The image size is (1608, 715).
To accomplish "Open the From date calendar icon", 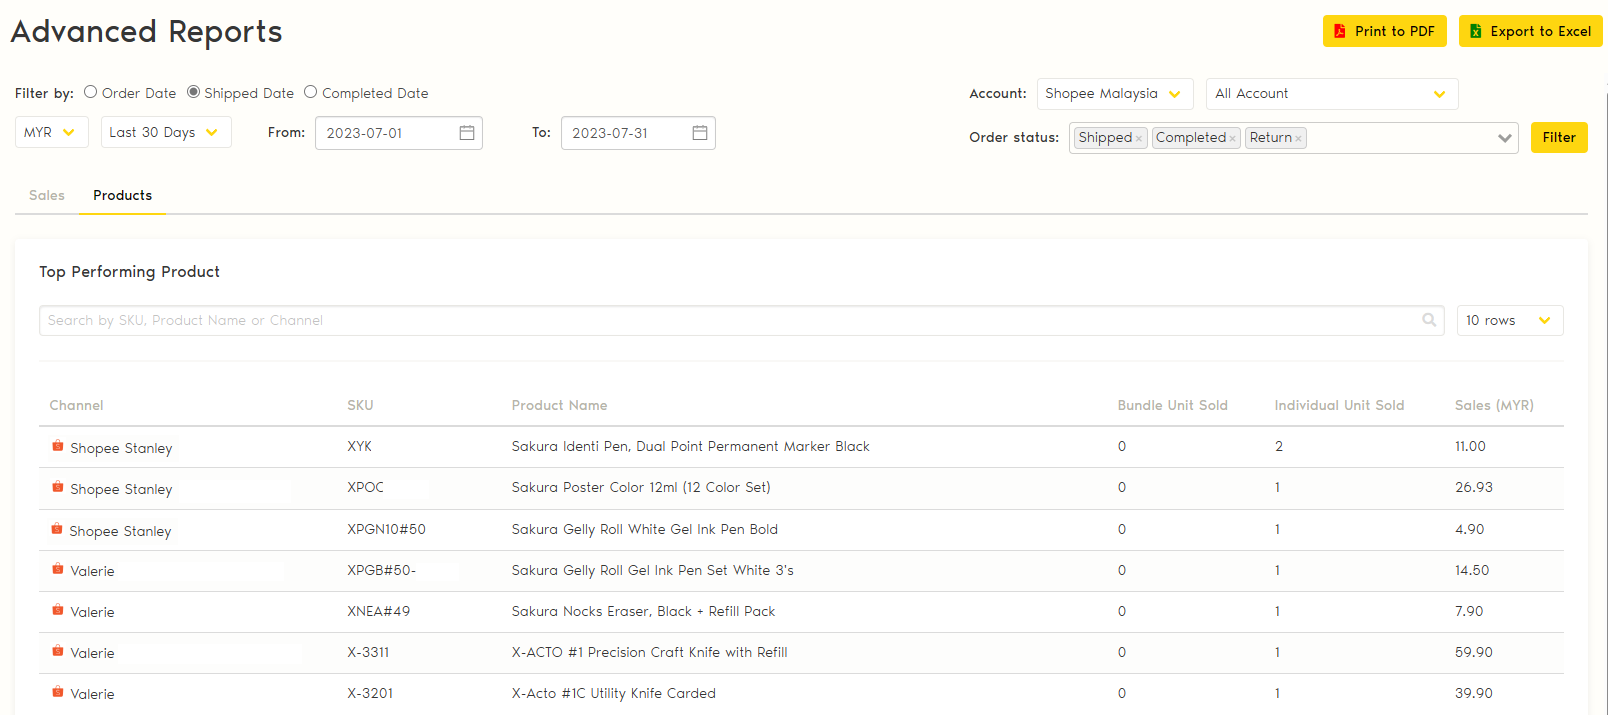I will (x=466, y=133).
